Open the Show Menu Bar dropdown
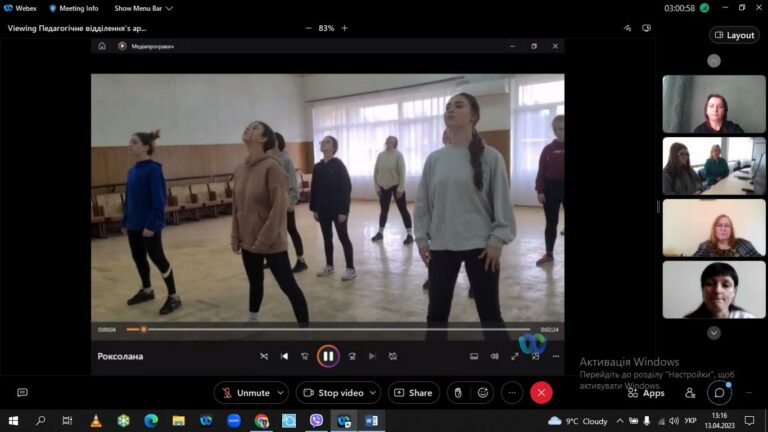 (x=143, y=8)
